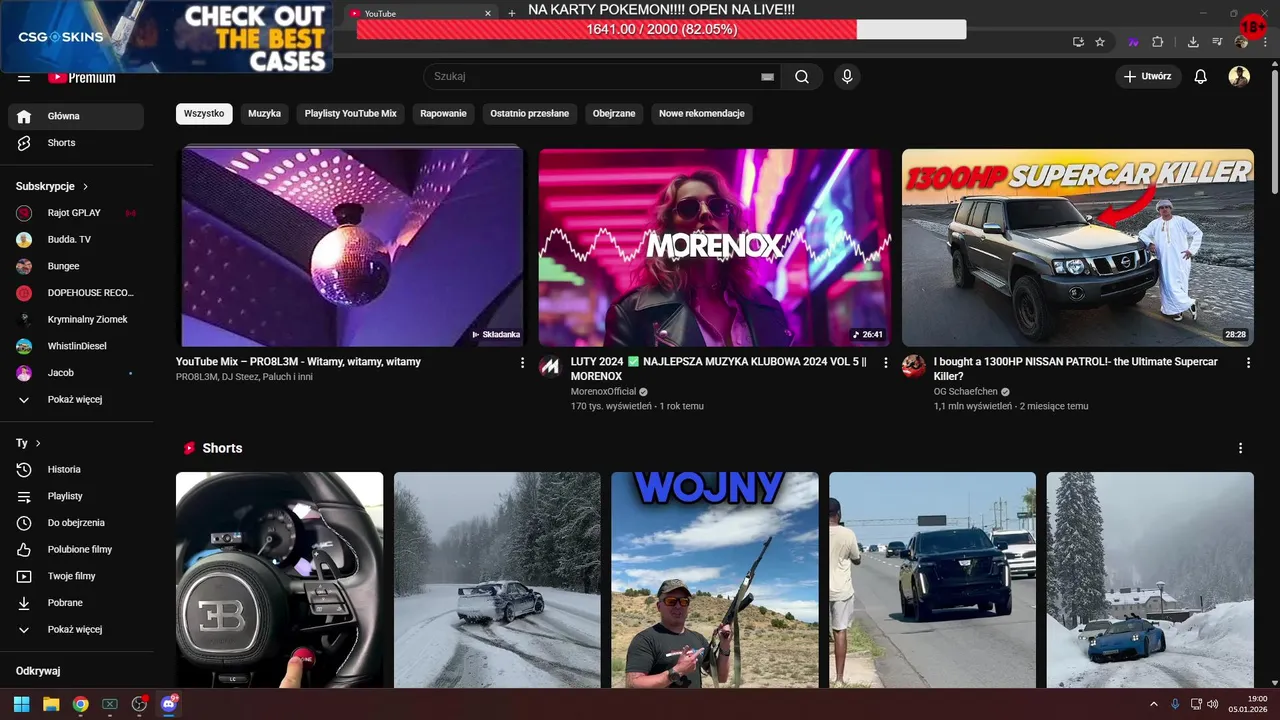
Task: Open the PRO8L3M YouTube Mix thumbnail
Action: (352, 247)
